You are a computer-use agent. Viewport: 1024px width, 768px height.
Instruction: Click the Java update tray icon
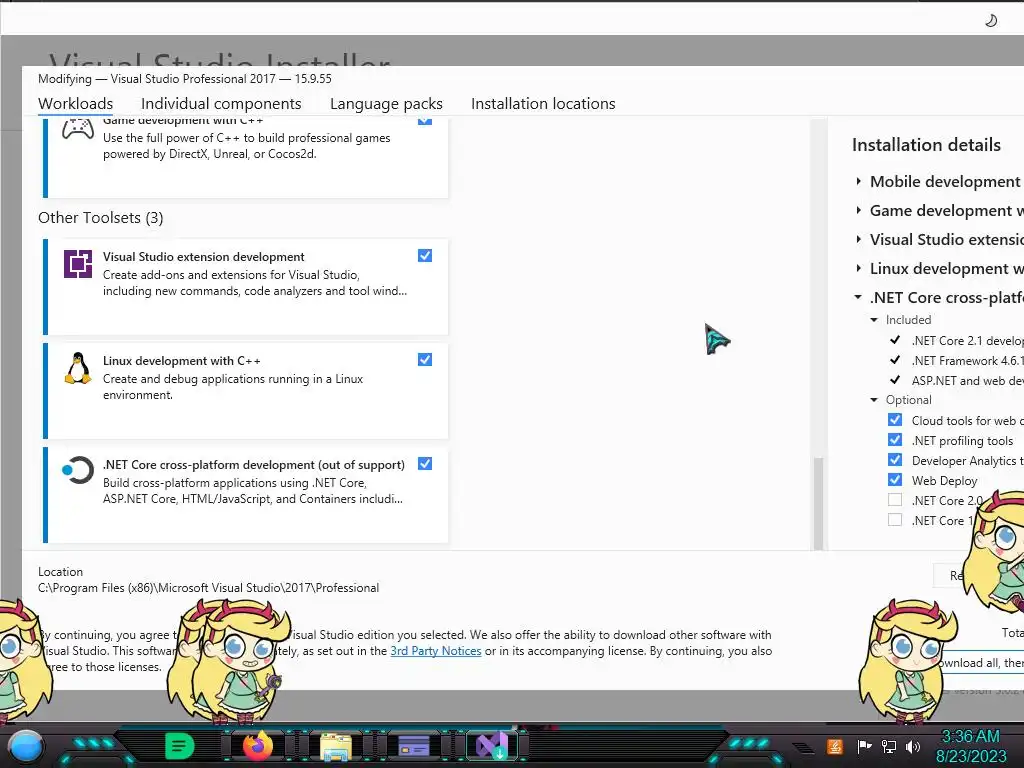835,746
